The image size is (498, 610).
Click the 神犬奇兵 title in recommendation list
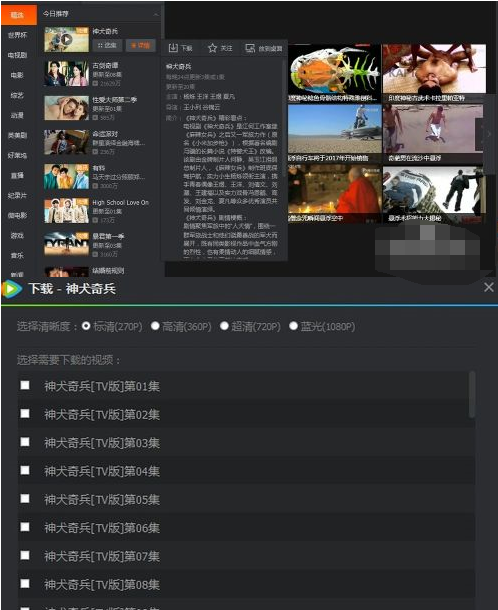(105, 31)
